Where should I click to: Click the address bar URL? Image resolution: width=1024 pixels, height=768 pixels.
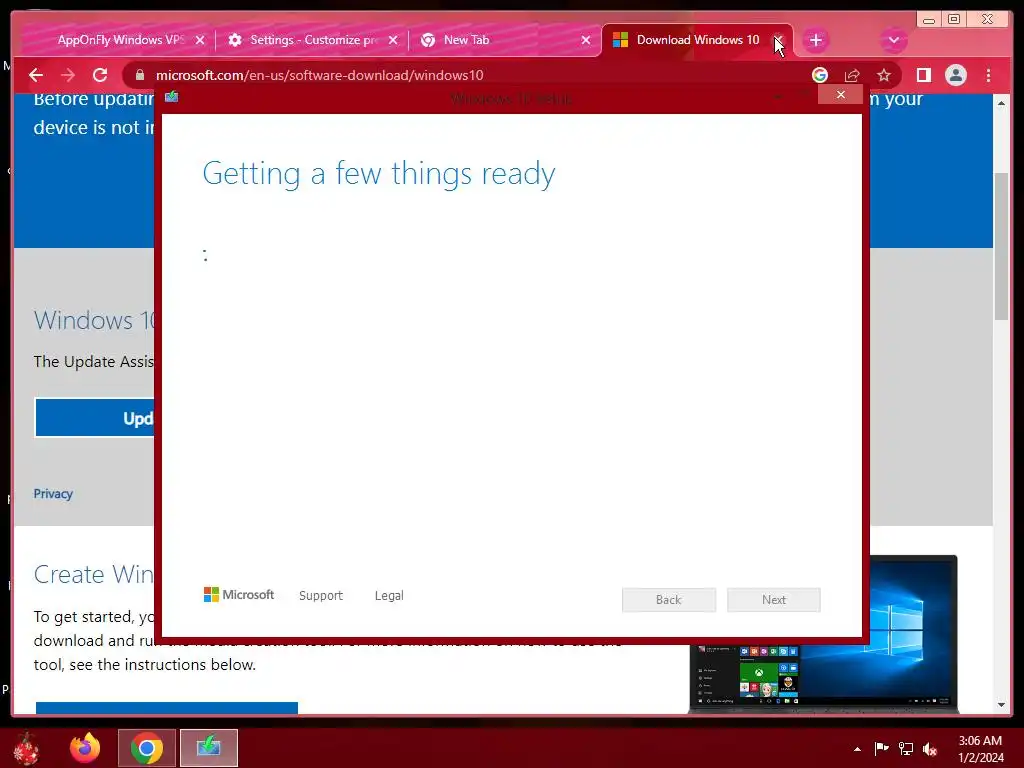point(319,75)
